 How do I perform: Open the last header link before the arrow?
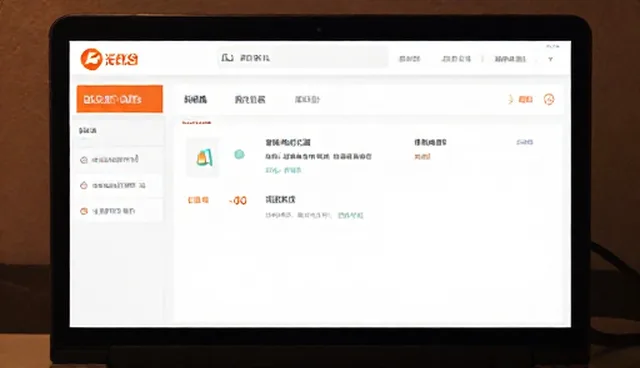510,59
